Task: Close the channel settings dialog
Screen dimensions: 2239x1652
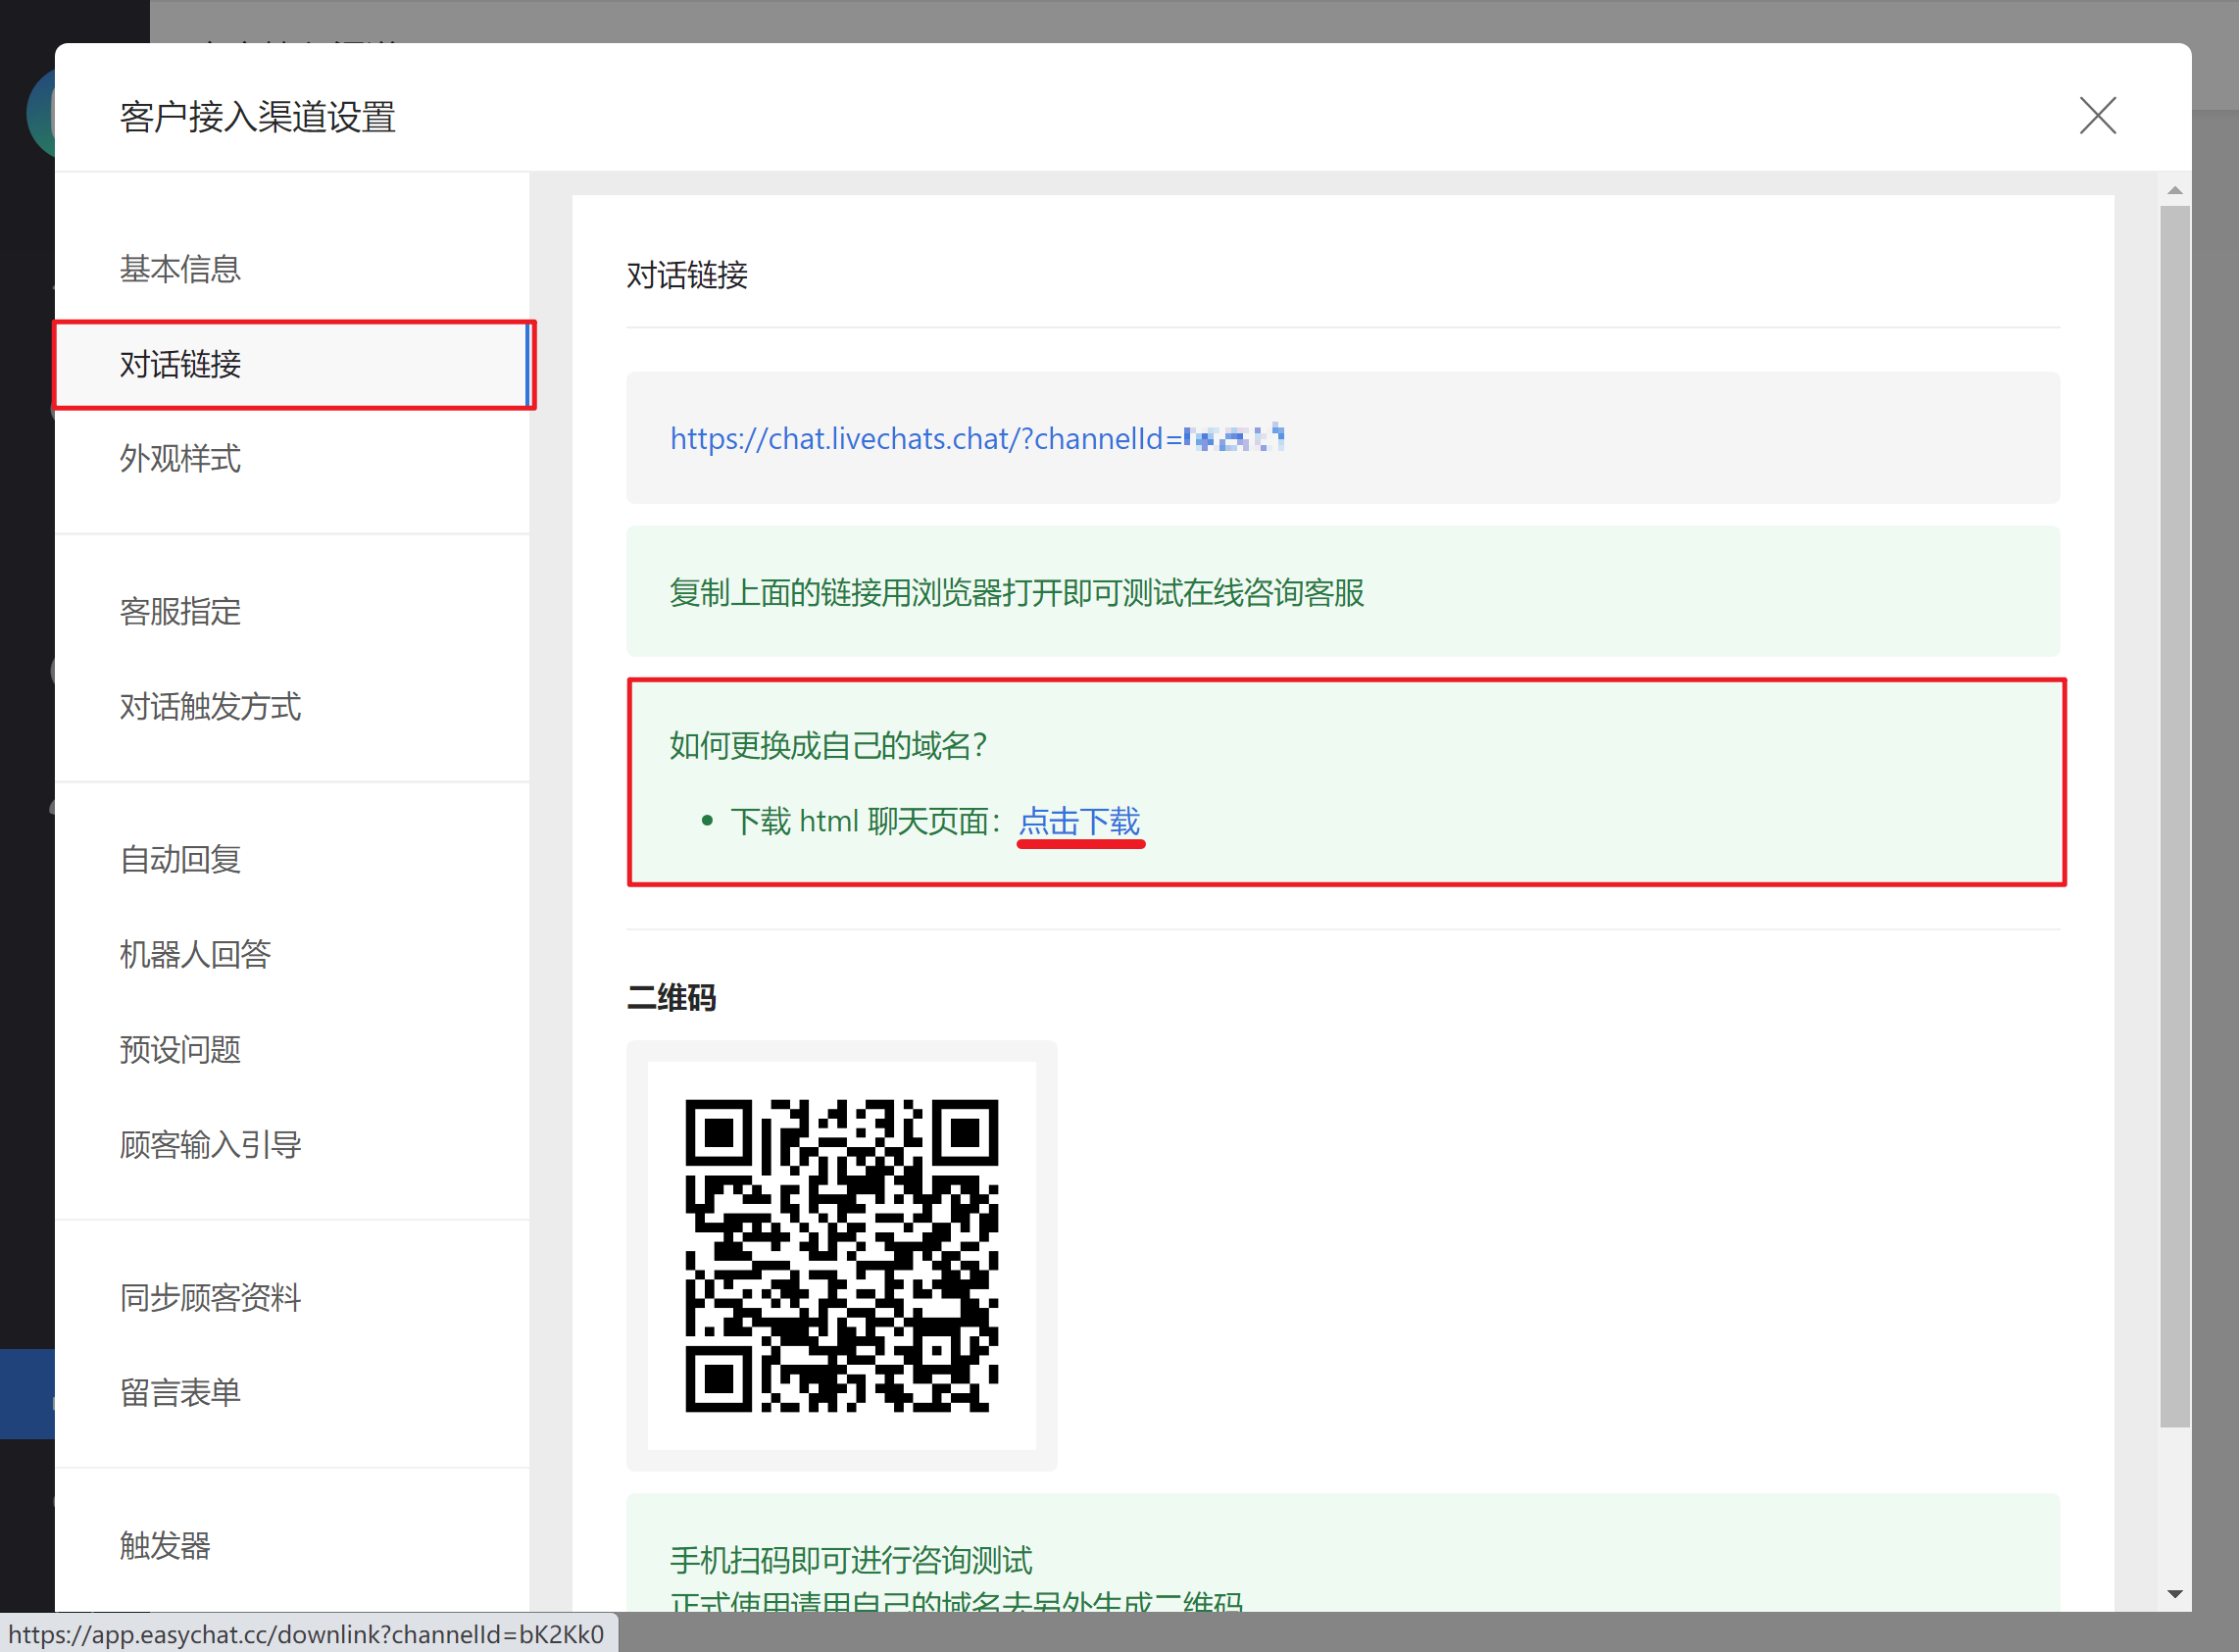Action: (2097, 116)
